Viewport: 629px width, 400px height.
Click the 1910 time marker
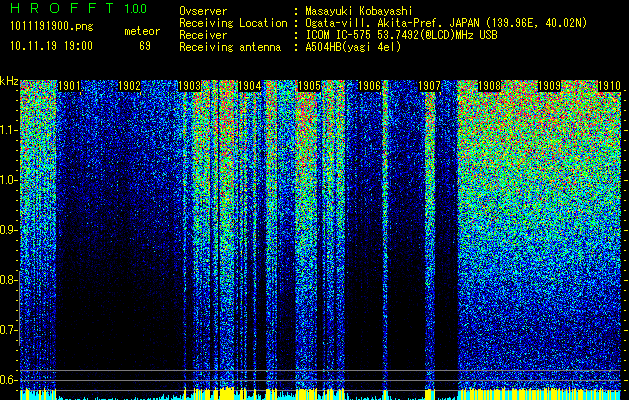(609, 86)
